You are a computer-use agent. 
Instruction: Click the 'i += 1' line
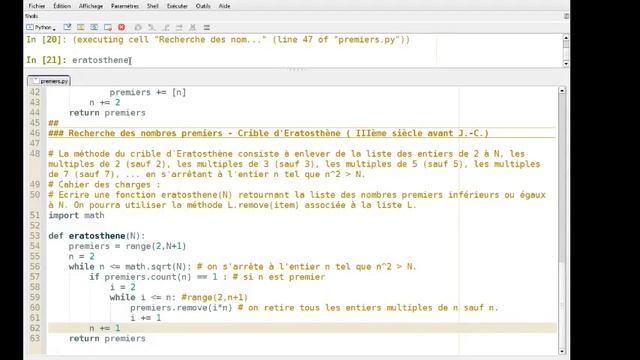pyautogui.click(x=146, y=318)
